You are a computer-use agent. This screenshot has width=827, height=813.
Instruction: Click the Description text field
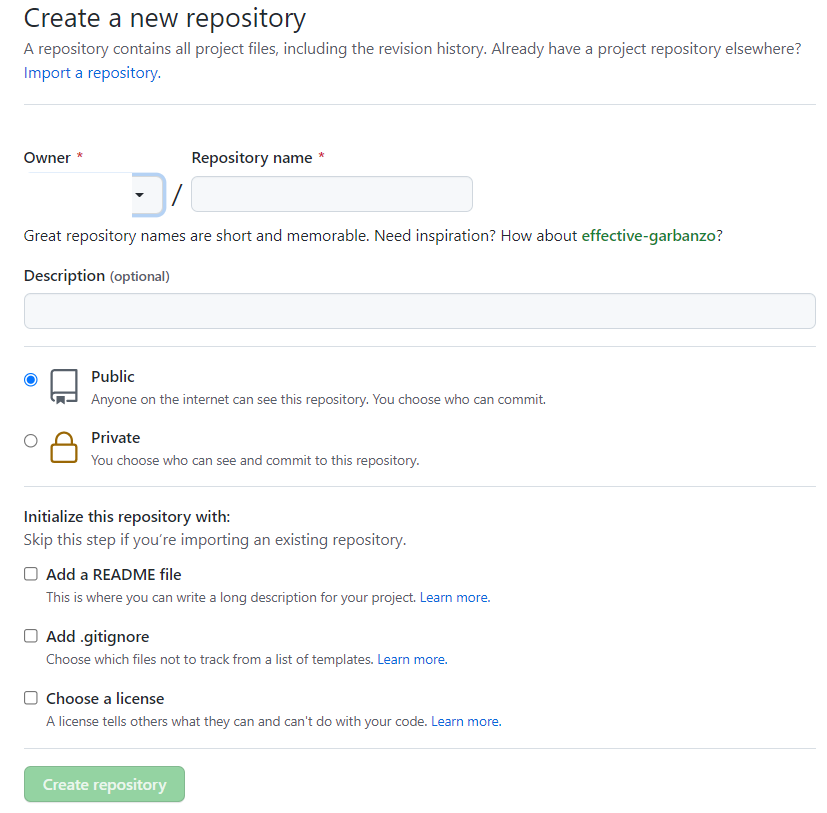[420, 311]
